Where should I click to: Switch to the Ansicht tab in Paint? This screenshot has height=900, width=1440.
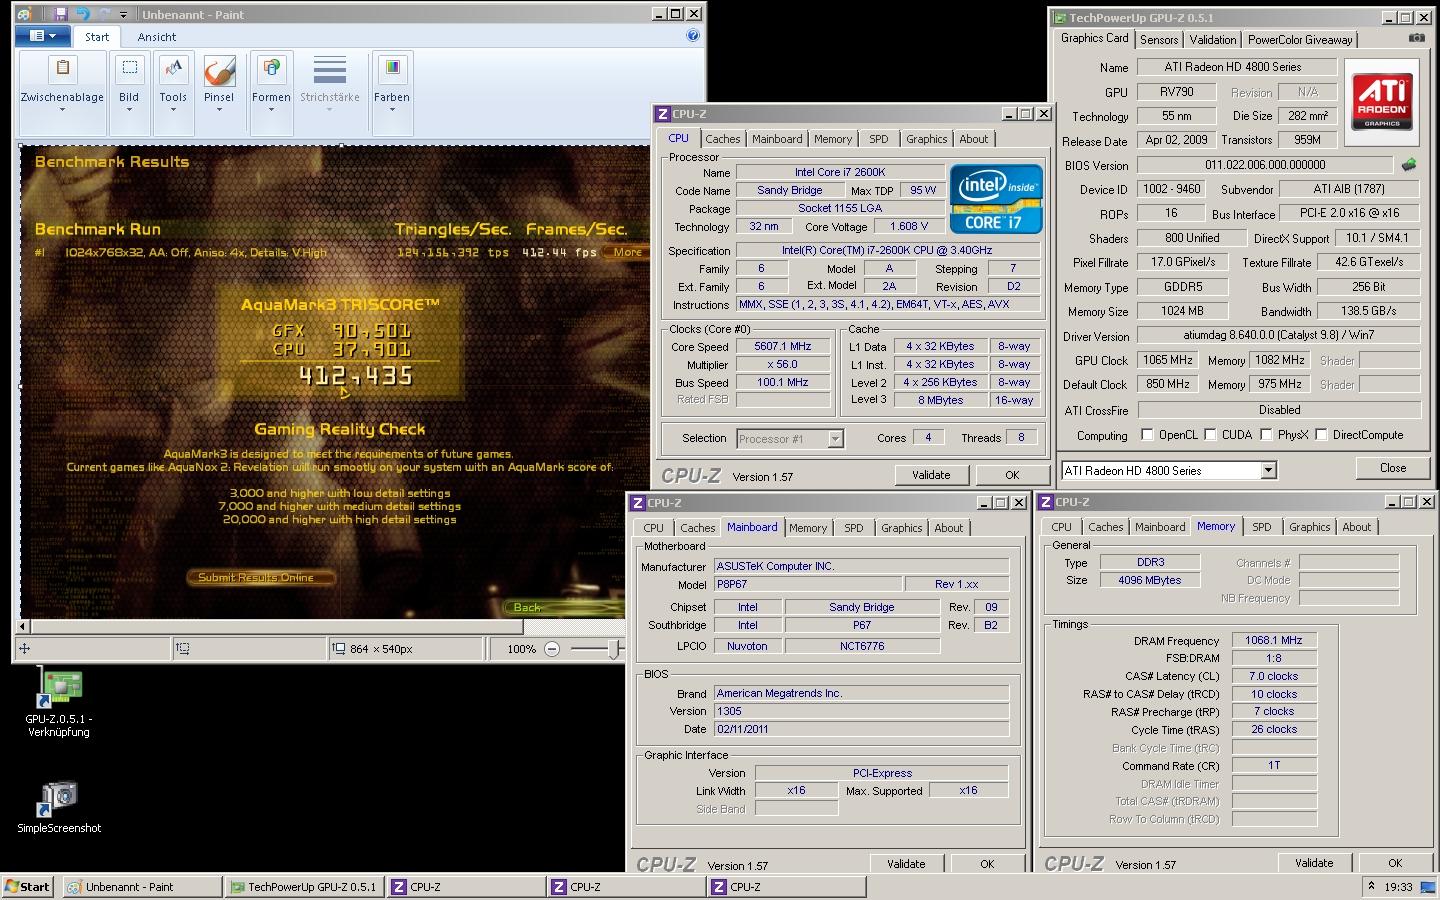(157, 37)
